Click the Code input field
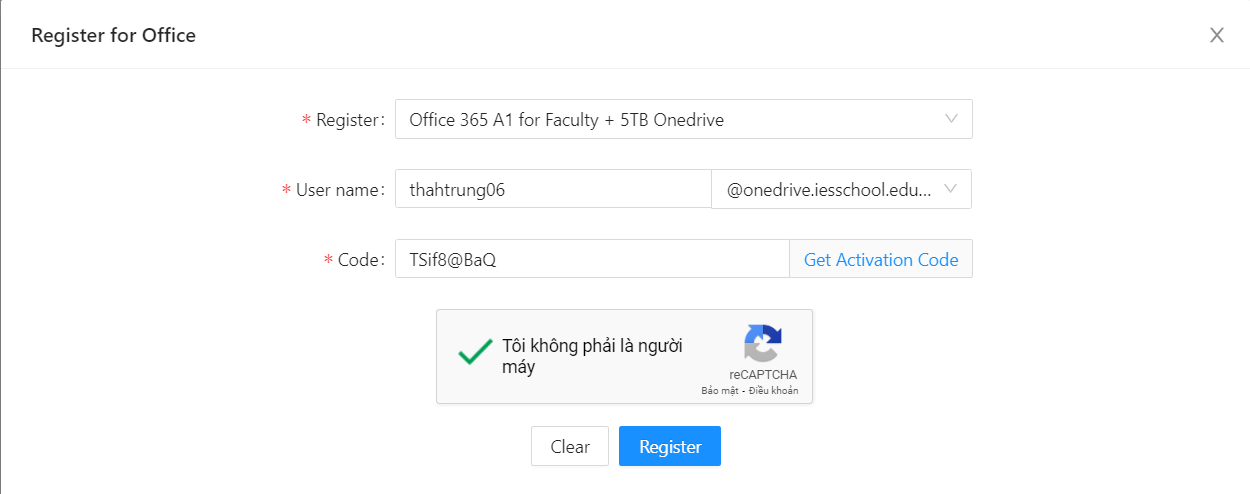The width and height of the screenshot is (1250, 494). click(x=592, y=259)
